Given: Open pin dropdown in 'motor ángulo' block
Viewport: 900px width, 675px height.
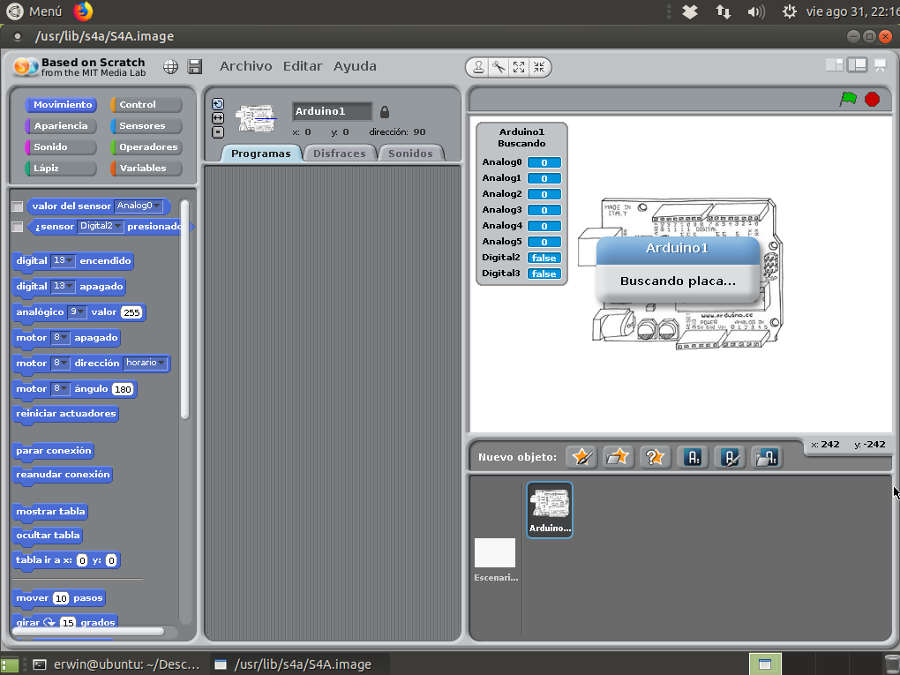Looking at the screenshot, I should pos(60,389).
